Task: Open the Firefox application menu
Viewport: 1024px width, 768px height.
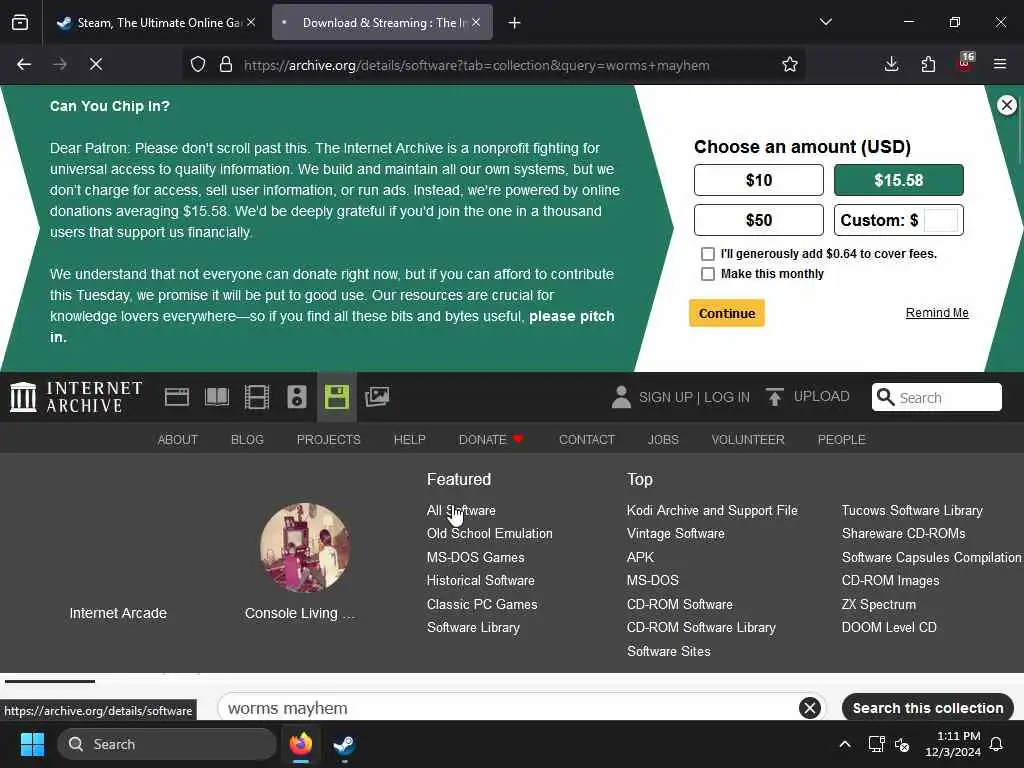Action: [1000, 64]
